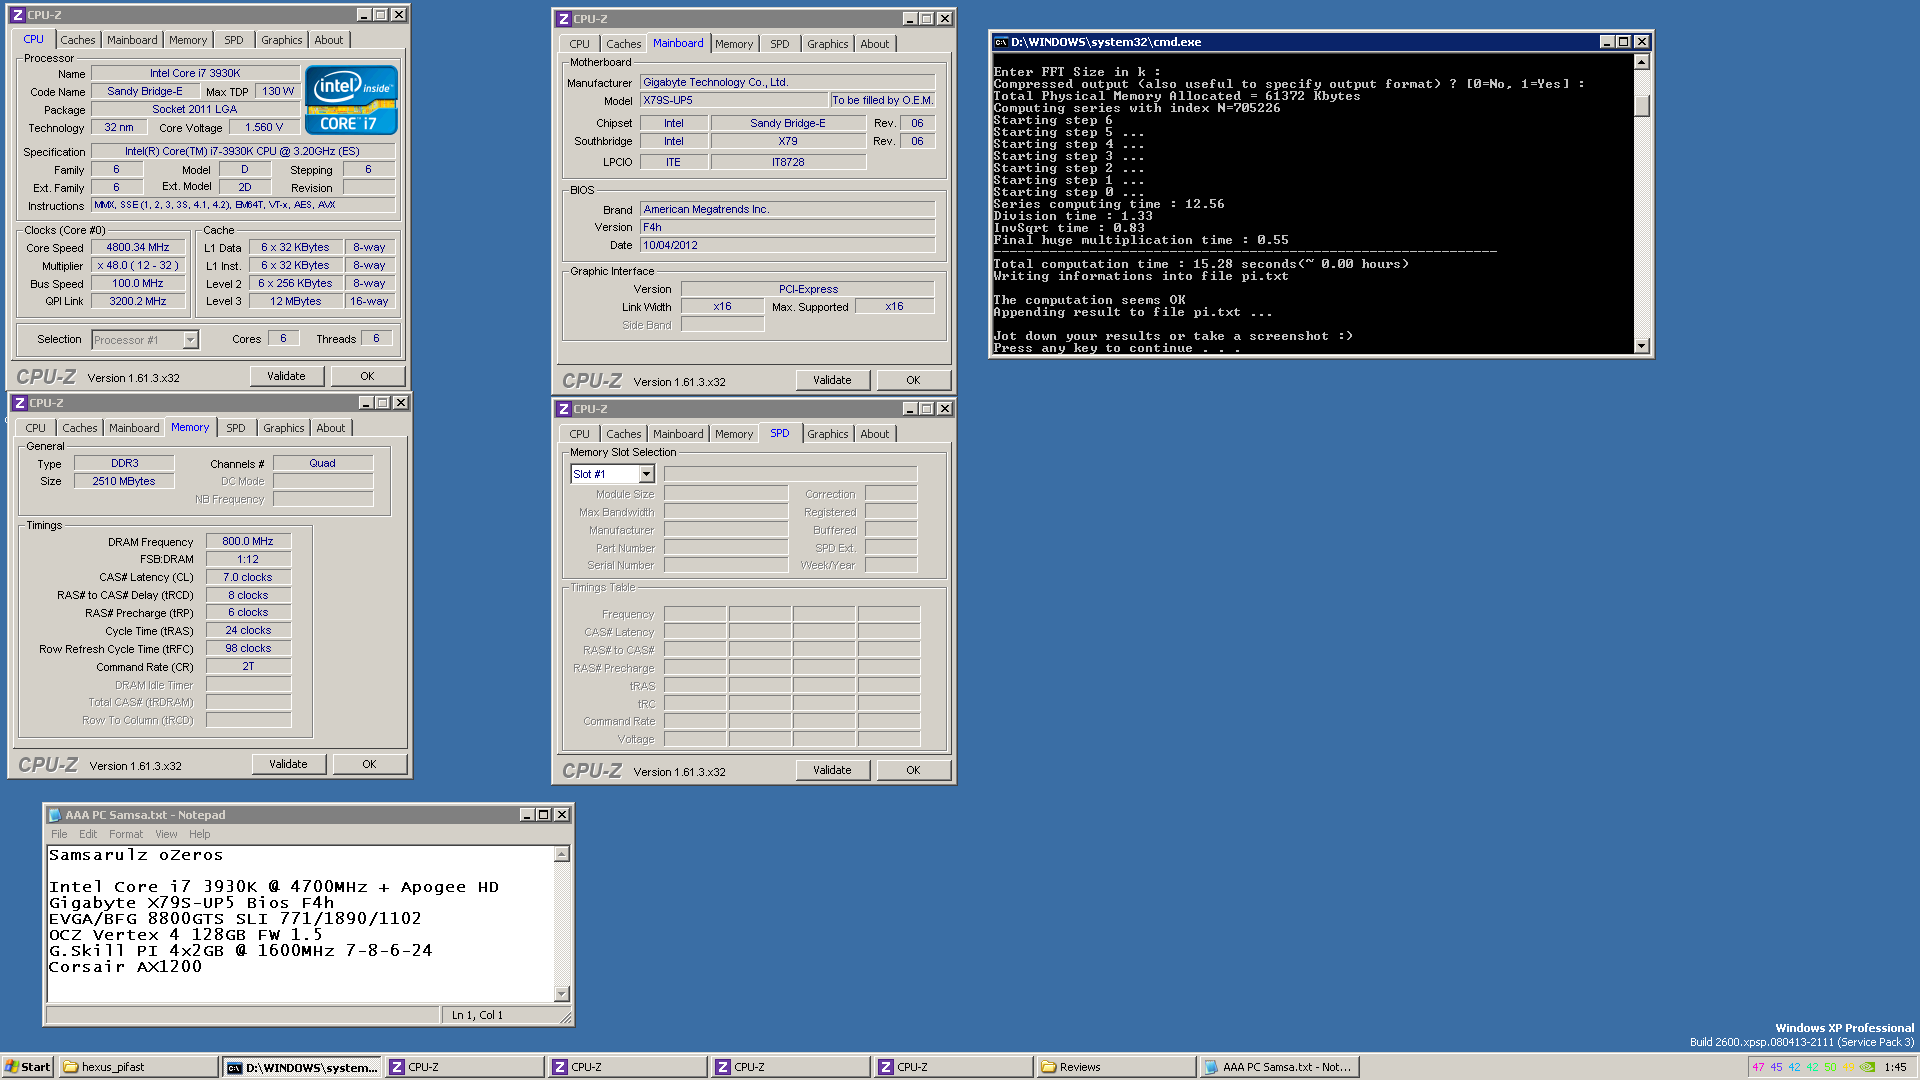
Task: Switch to the fourth CPU-Z taskbar item
Action: tap(954, 1067)
